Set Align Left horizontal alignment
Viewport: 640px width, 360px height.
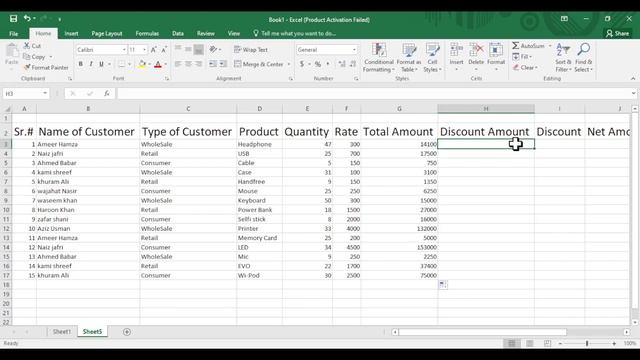point(178,64)
